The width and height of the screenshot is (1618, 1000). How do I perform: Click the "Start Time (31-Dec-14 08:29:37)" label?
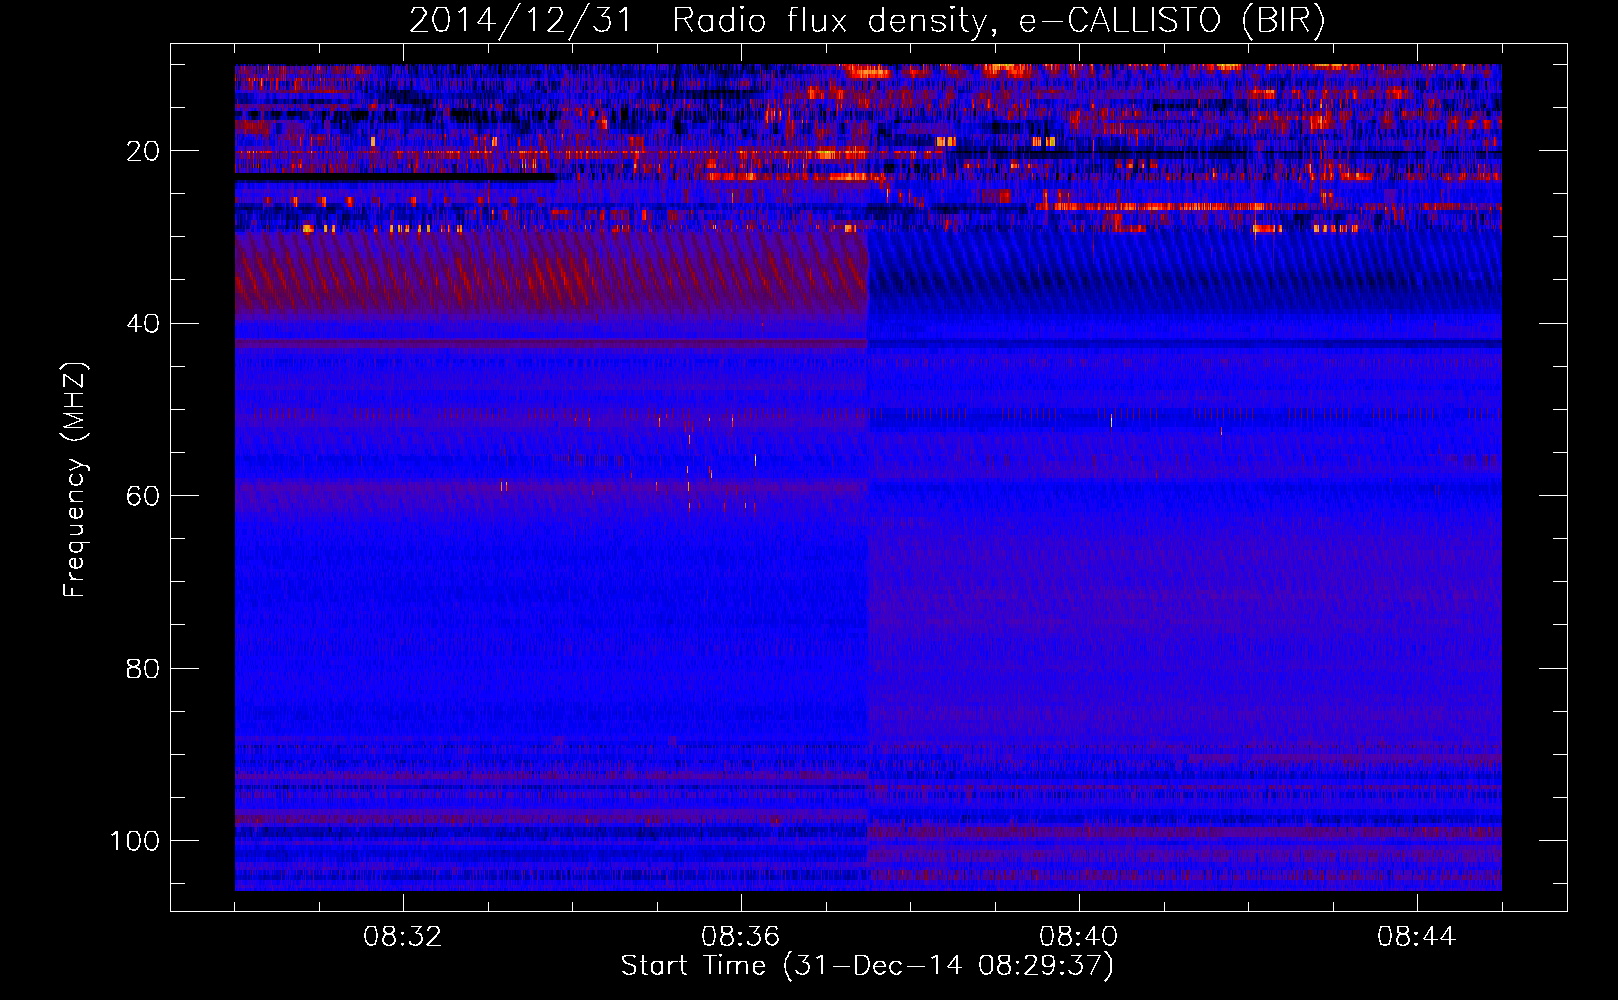point(867,966)
